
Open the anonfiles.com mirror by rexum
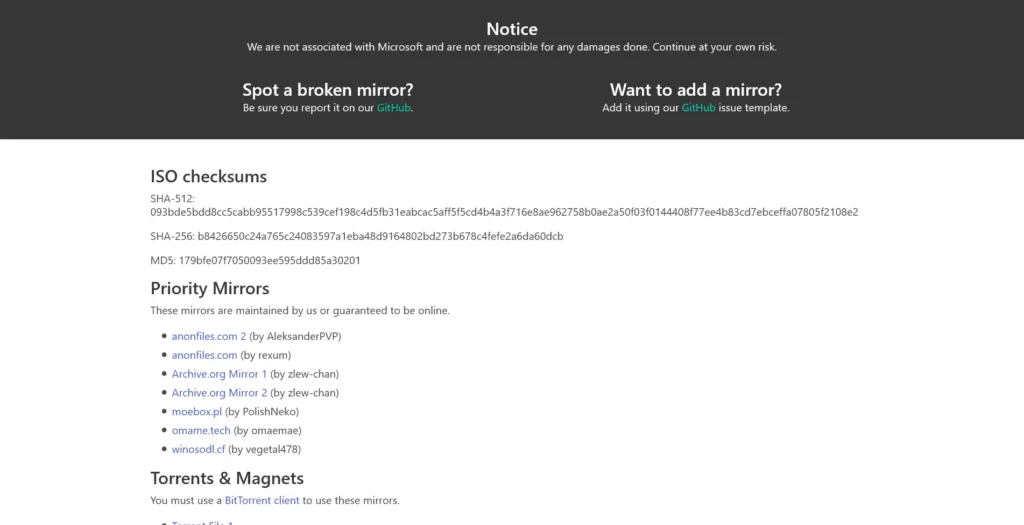click(x=204, y=355)
